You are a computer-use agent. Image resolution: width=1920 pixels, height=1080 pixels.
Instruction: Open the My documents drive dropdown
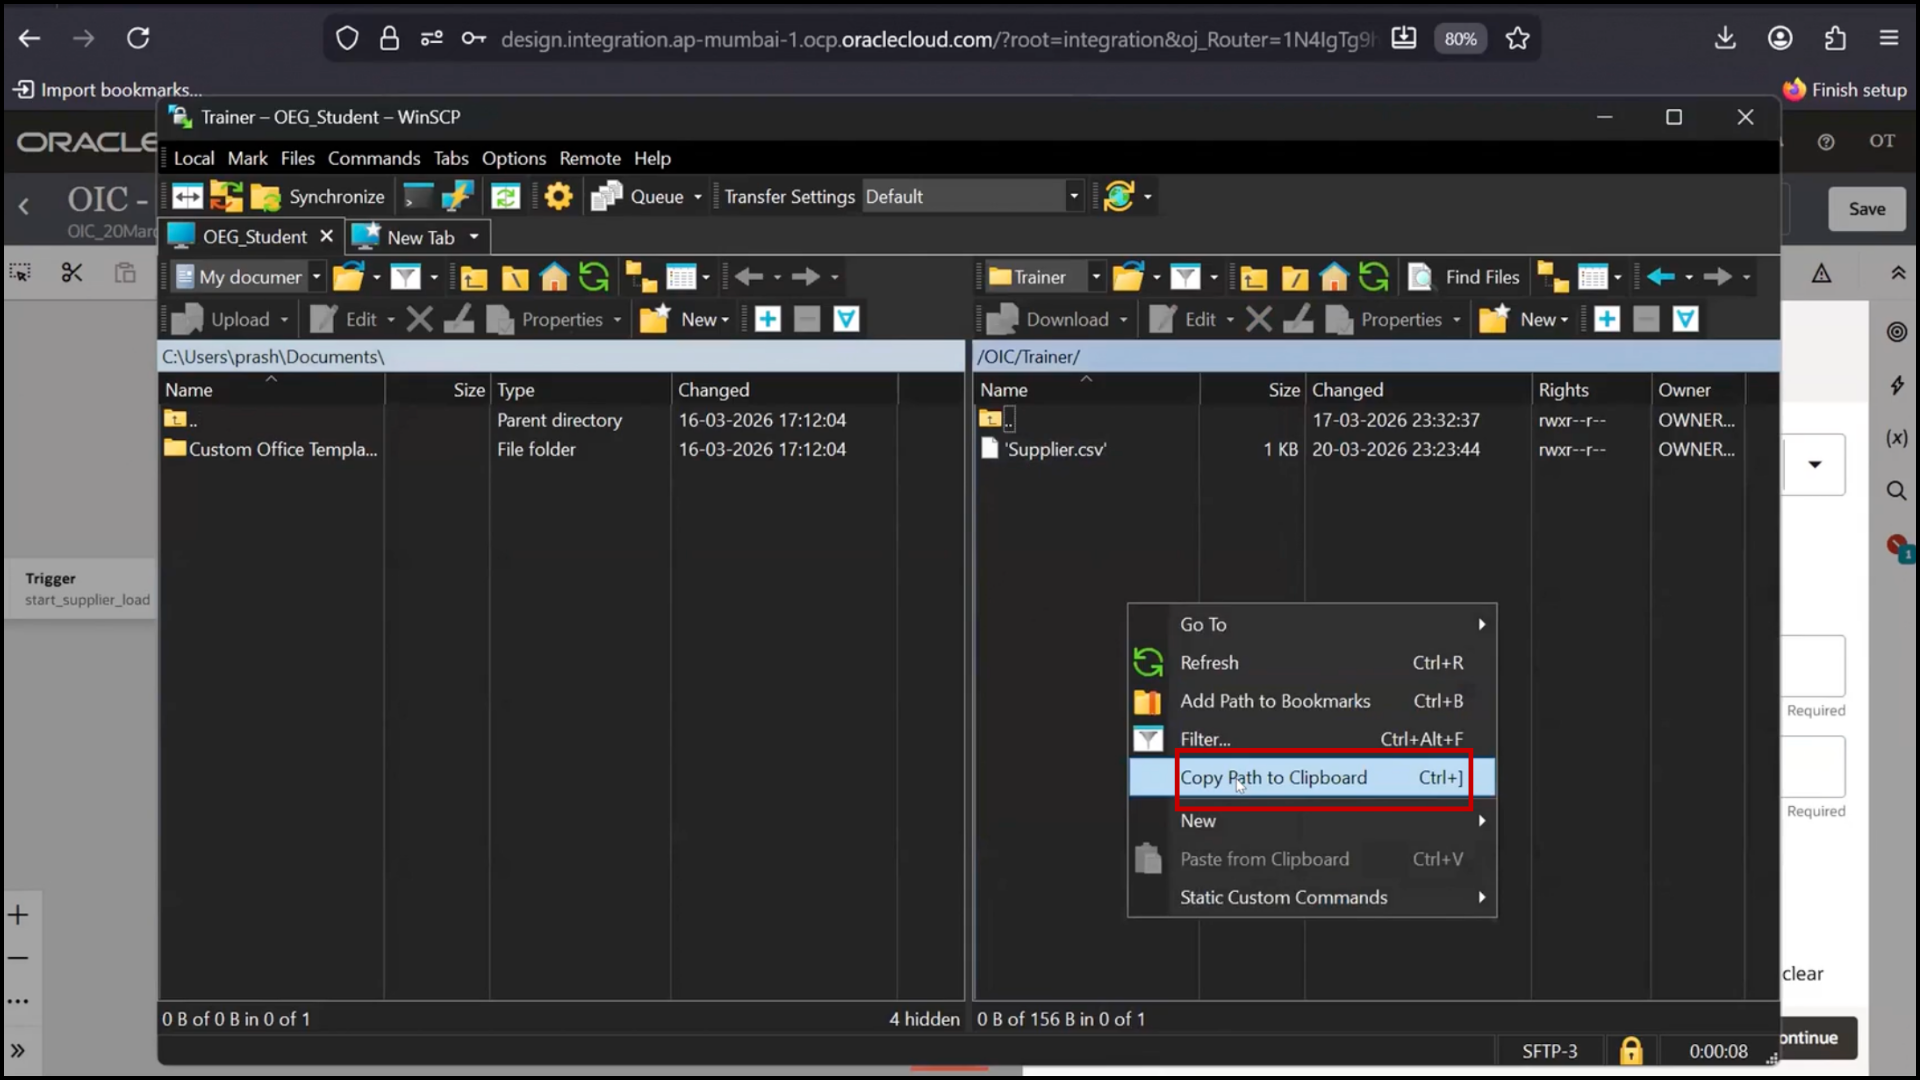316,277
